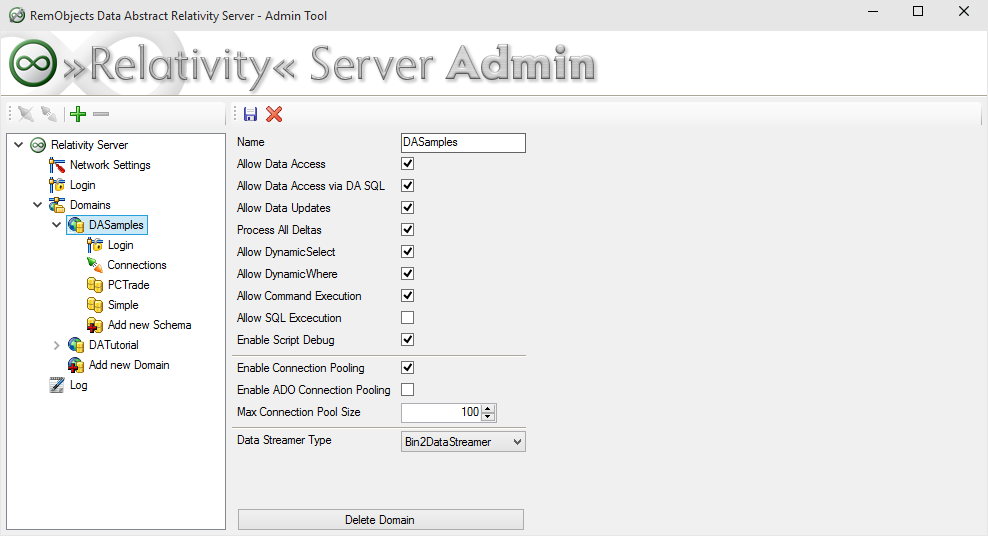988x536 pixels.
Task: Select Network Settings in the tree
Action: (x=110, y=165)
